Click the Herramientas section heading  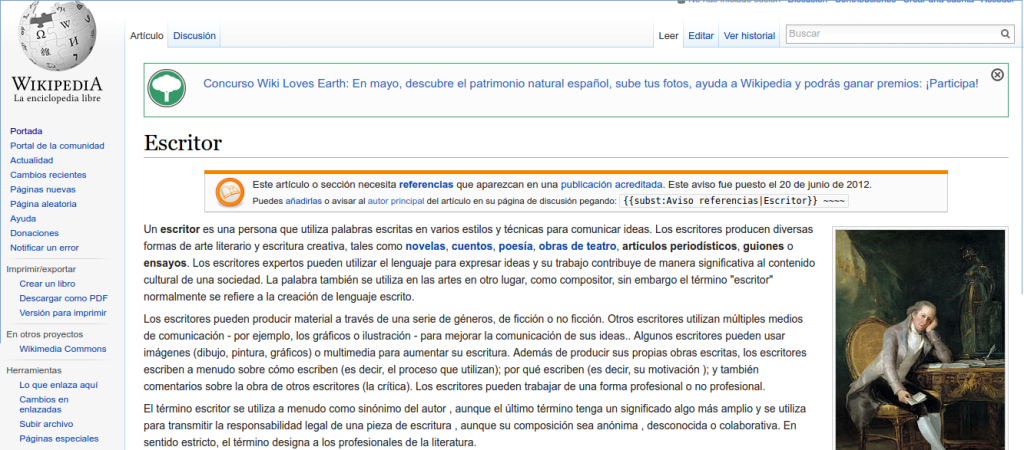34,370
